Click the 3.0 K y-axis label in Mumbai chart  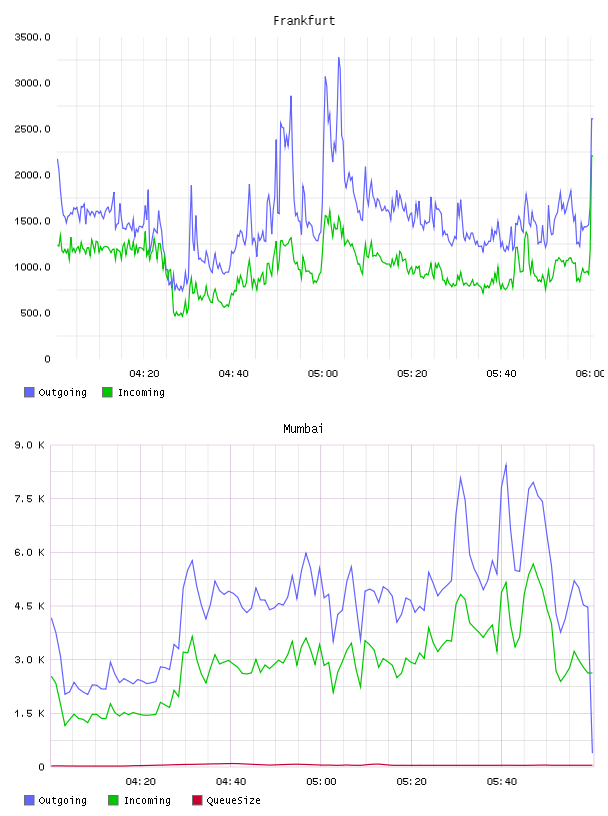click(x=29, y=660)
